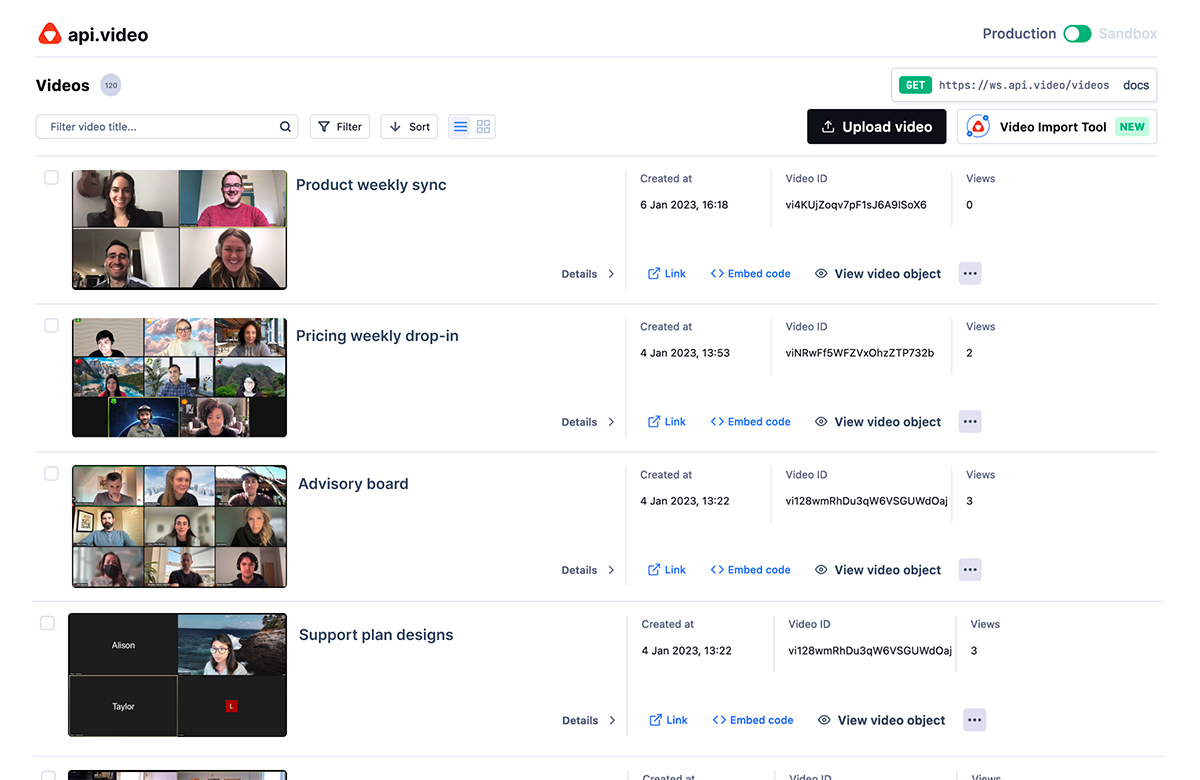This screenshot has width=1200, height=780.
Task: Expand Details for Product weekly sync
Action: pyautogui.click(x=588, y=274)
